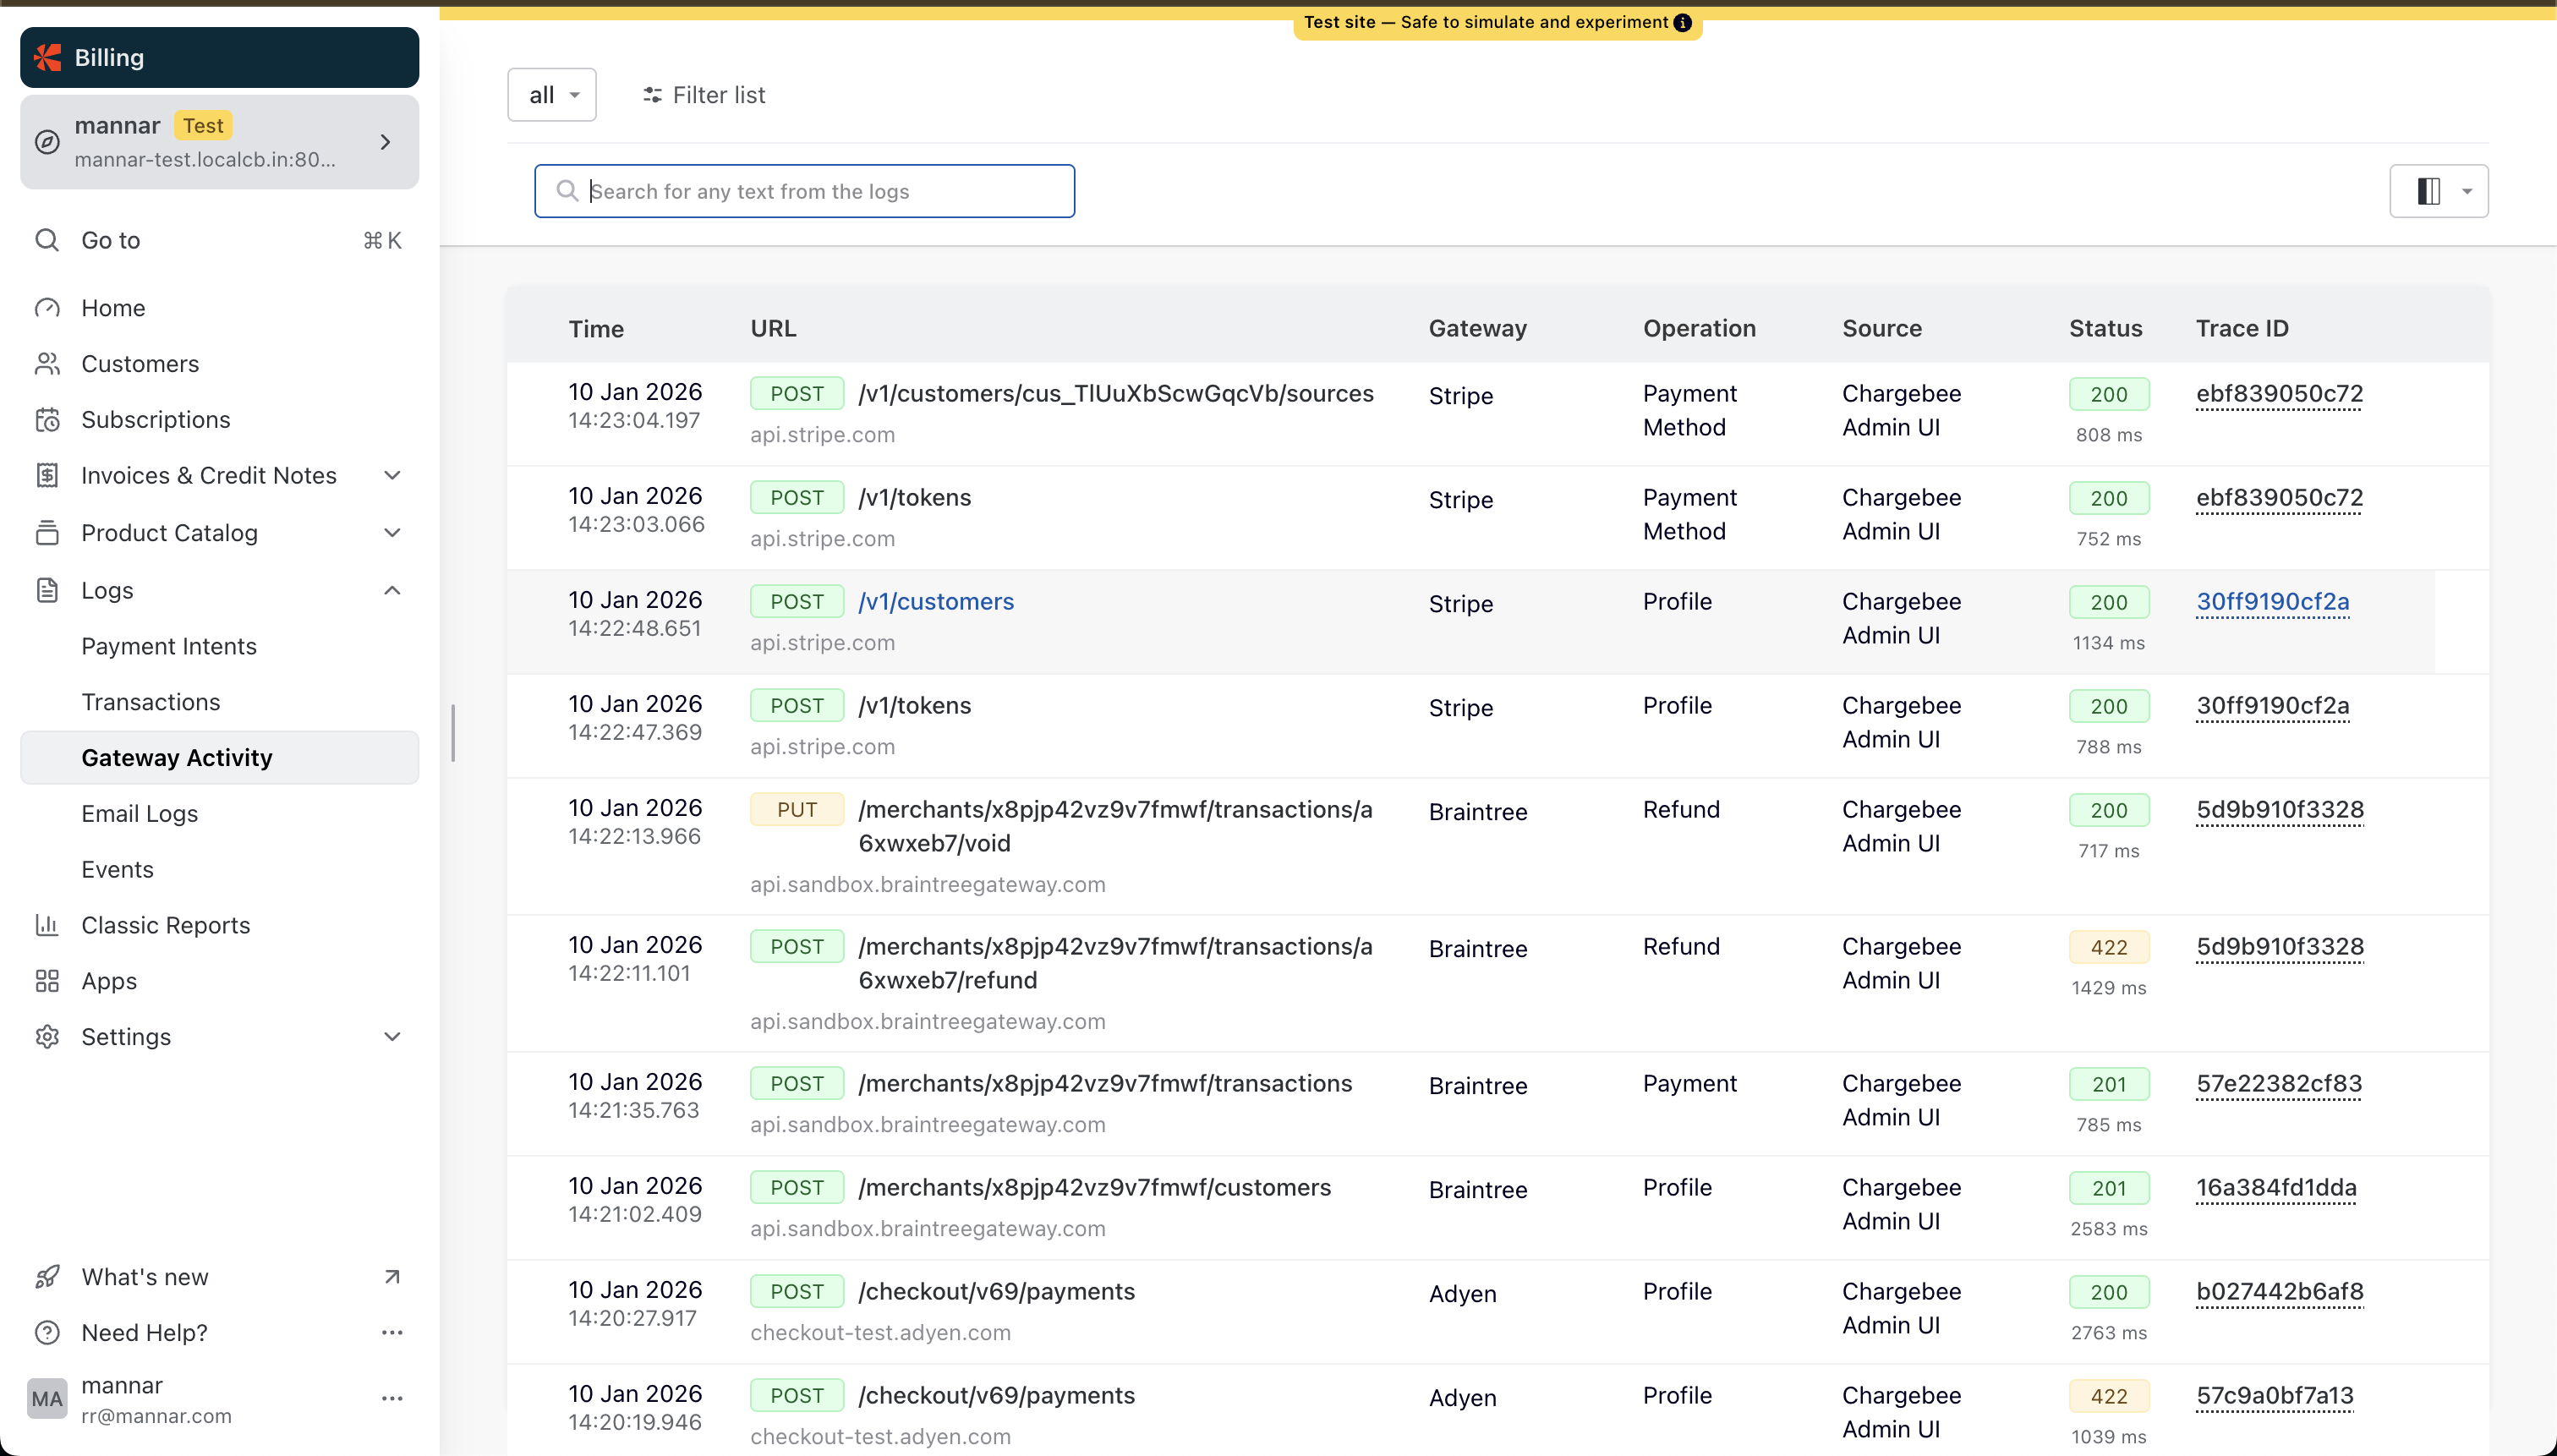
Task: Click trace ID 30ff9190cf2a
Action: pos(2272,601)
